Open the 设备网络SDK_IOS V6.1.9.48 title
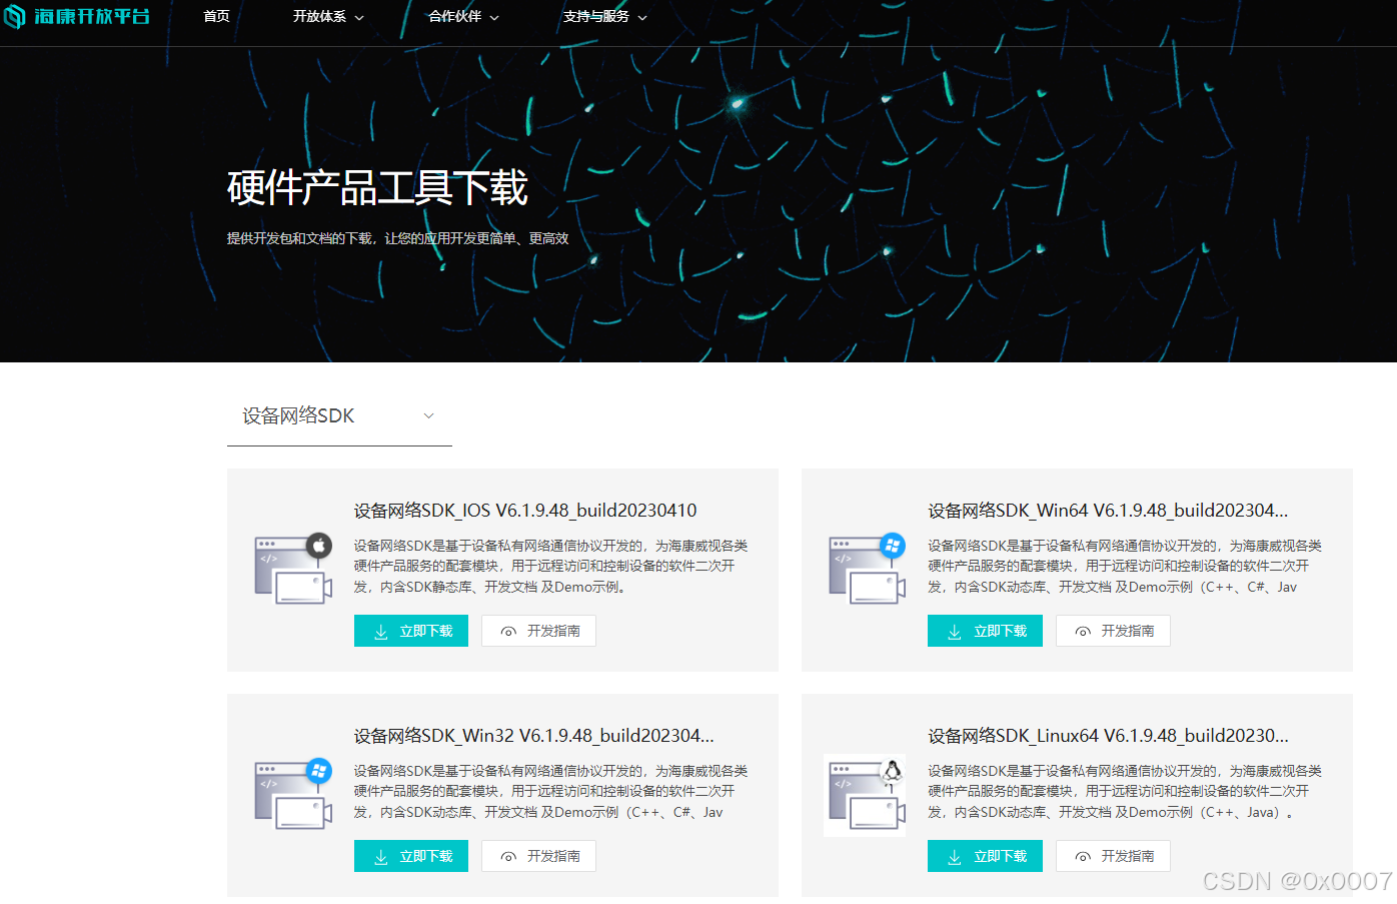This screenshot has height=904, width=1397. coord(525,510)
